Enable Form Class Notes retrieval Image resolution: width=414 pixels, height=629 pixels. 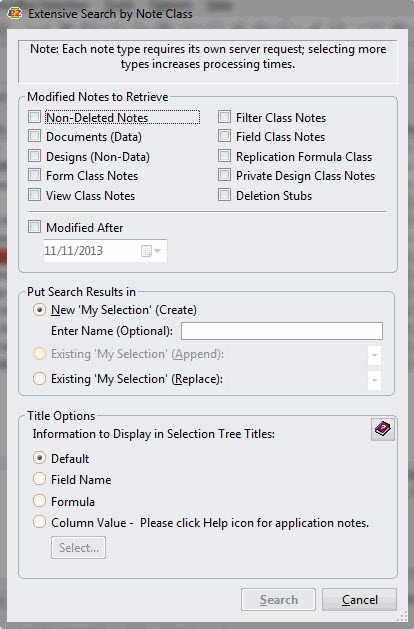coord(34,175)
